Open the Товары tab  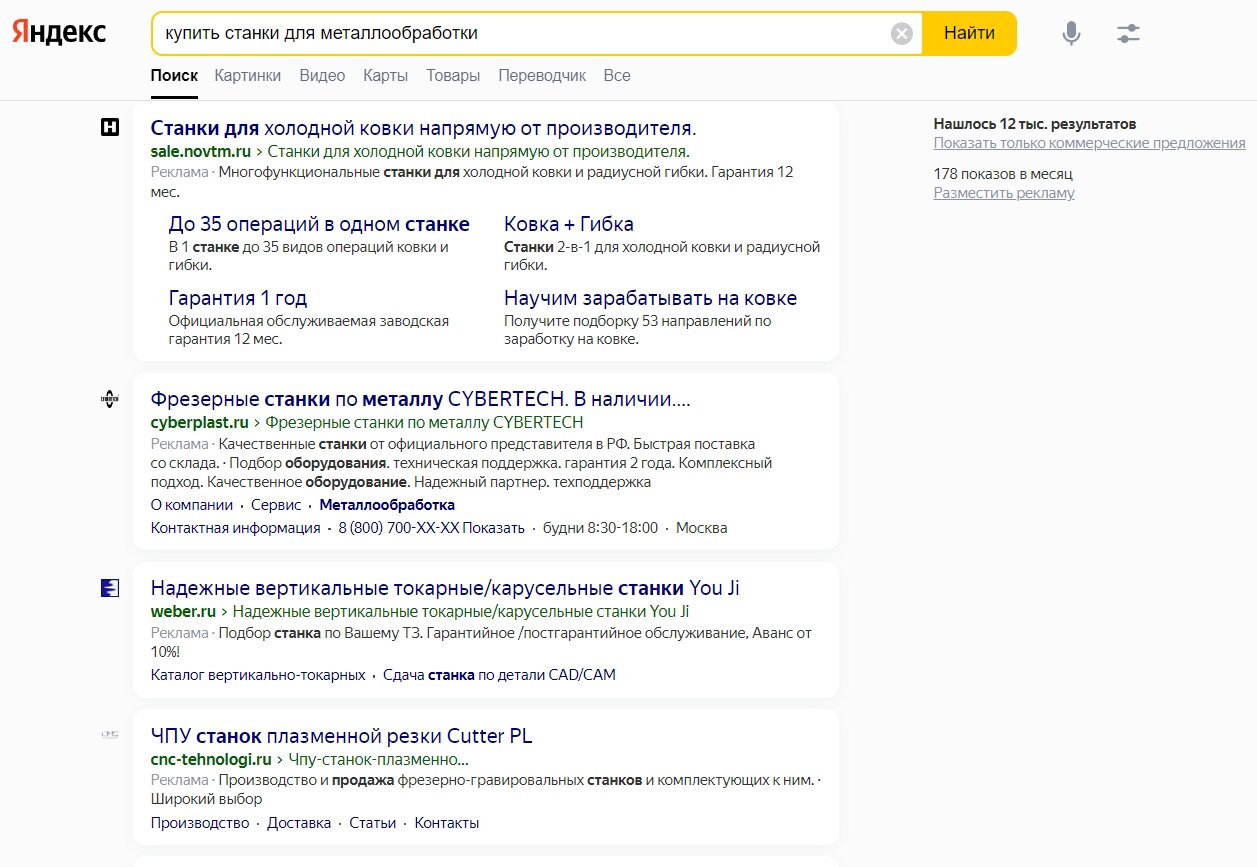pyautogui.click(x=453, y=76)
